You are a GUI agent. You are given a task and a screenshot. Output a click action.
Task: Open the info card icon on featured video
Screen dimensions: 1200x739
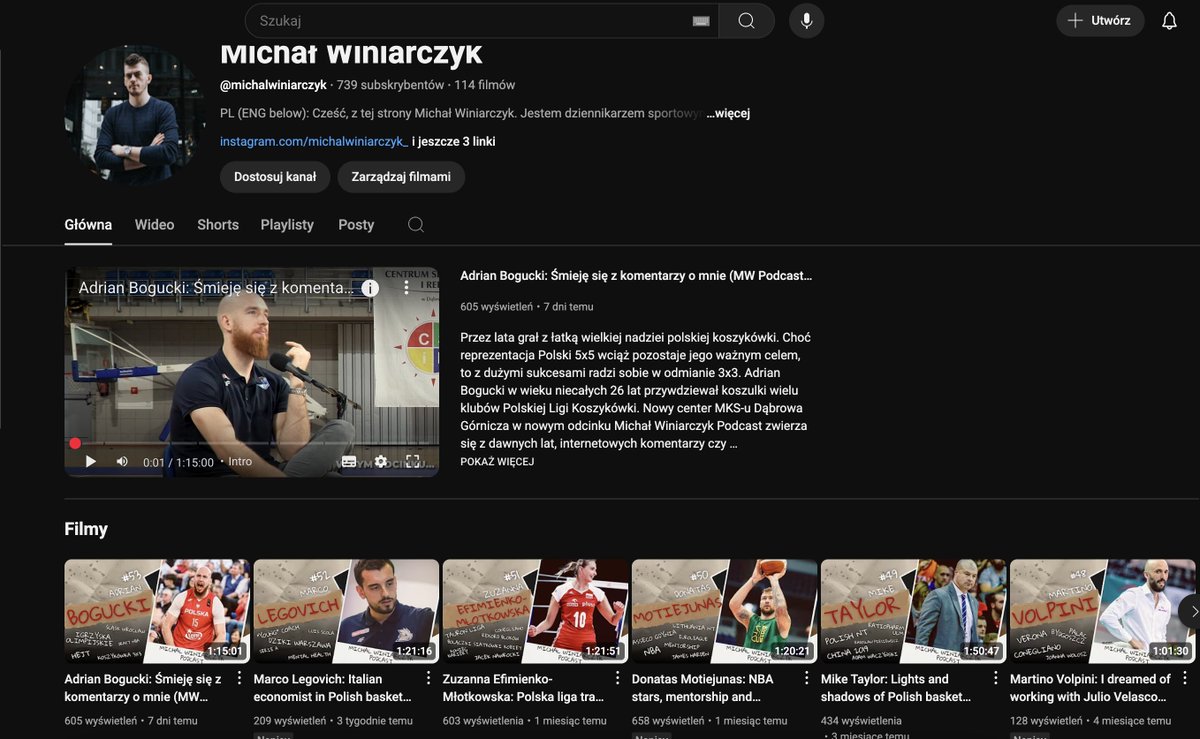click(x=370, y=288)
